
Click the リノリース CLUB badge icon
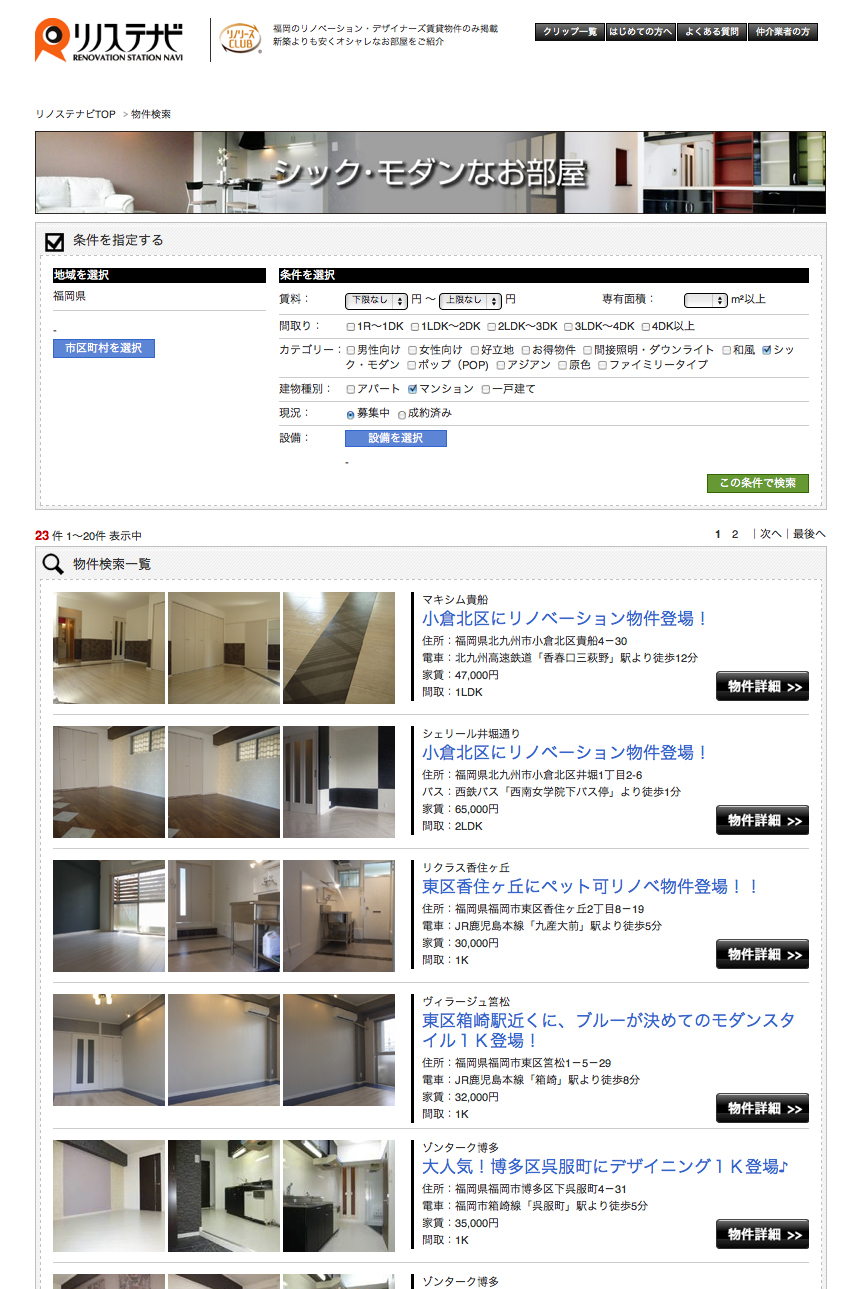240,37
